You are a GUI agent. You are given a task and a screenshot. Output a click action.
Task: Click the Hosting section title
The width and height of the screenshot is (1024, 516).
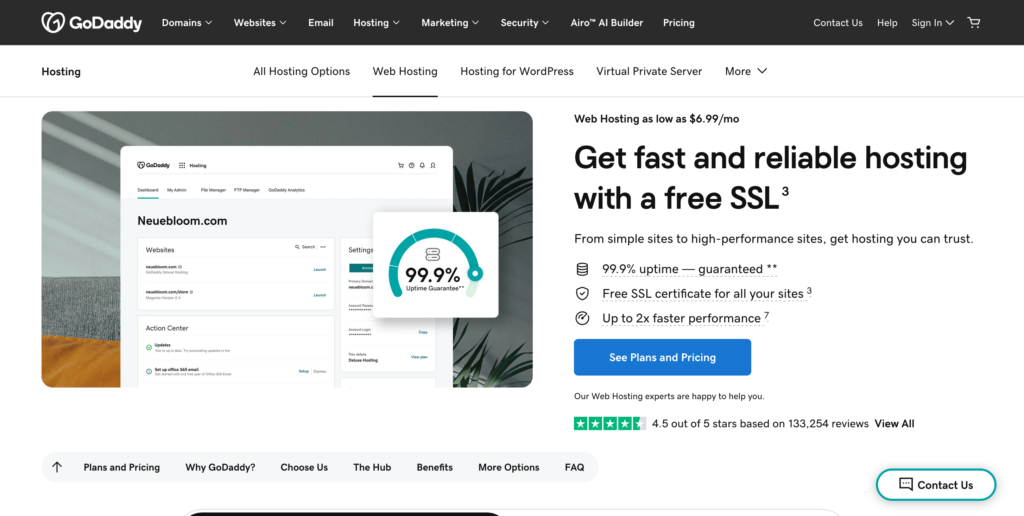(61, 71)
